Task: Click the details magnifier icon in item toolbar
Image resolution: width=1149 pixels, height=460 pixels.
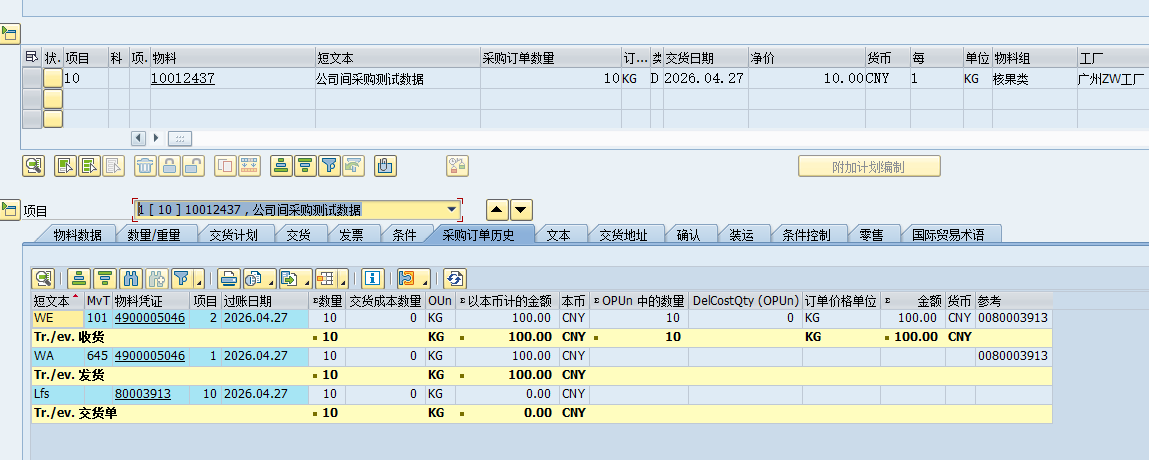Action: 34,166
